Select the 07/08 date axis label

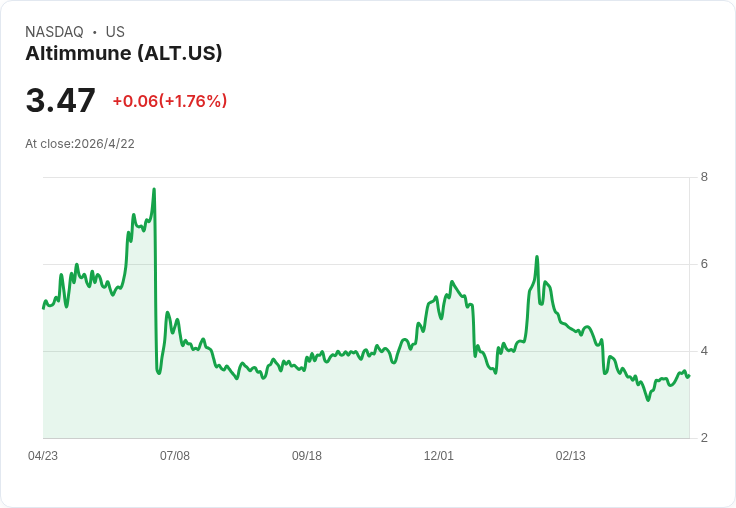coord(175,456)
